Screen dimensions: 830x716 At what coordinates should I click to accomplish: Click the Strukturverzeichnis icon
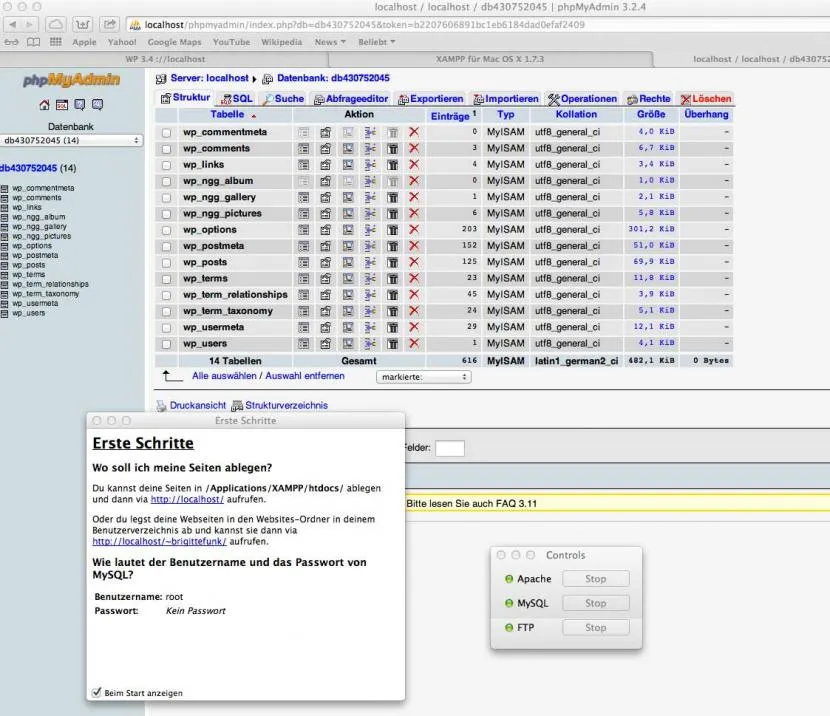coord(237,406)
